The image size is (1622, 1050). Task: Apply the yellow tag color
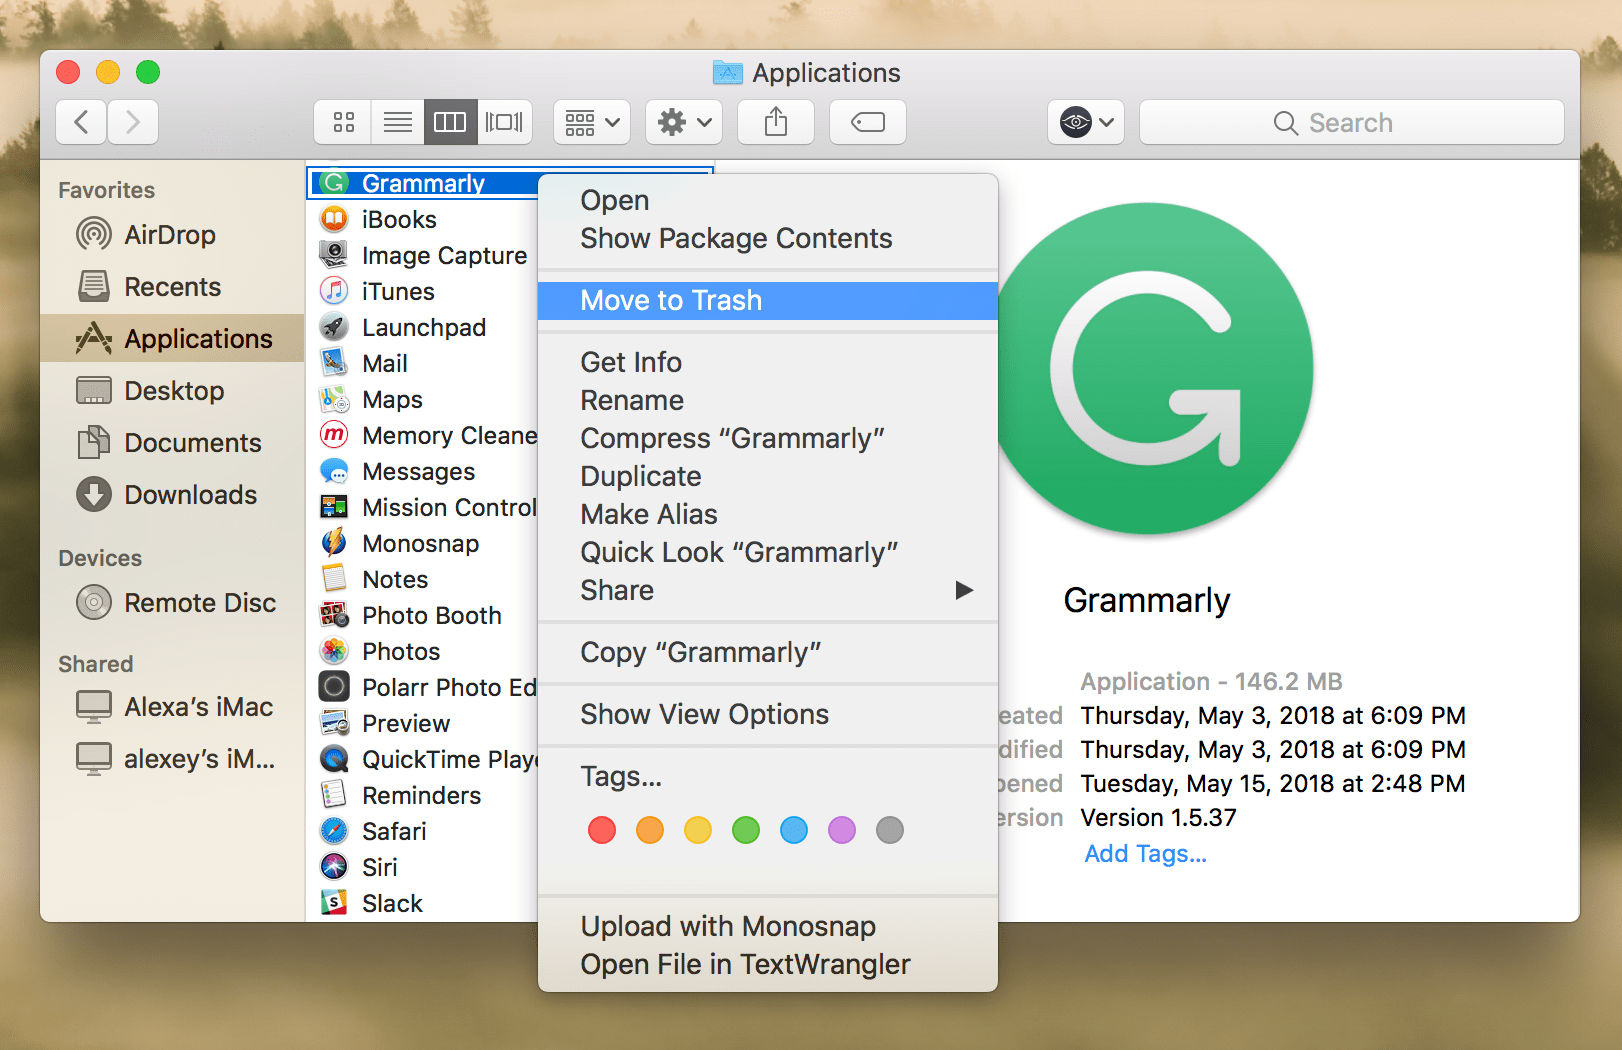(x=698, y=830)
